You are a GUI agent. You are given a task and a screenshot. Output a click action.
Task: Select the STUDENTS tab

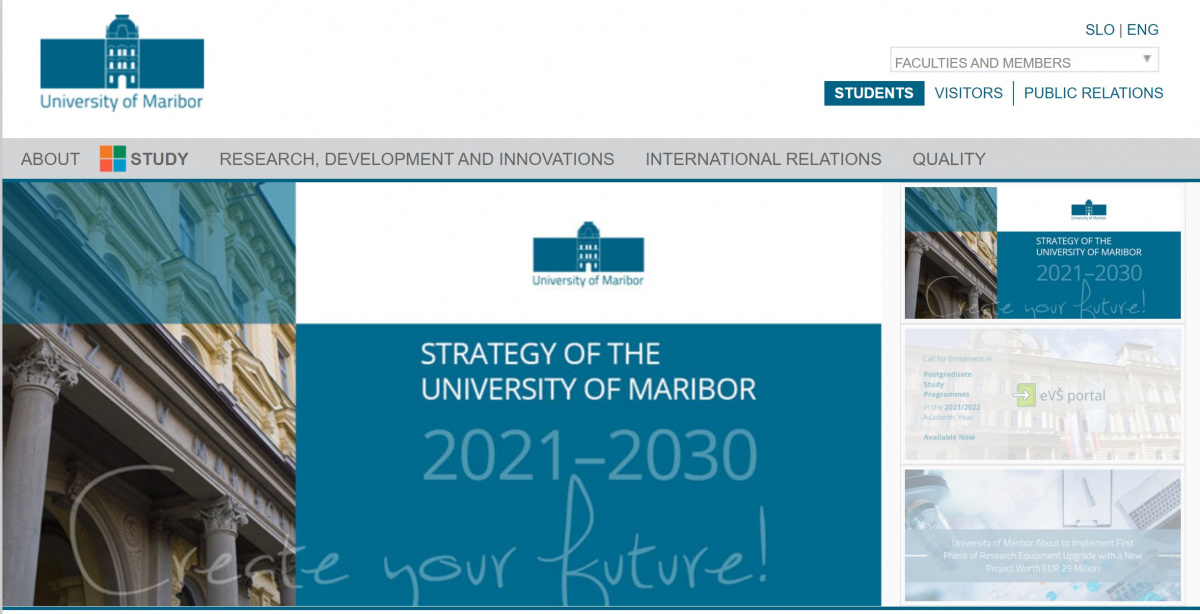click(874, 93)
